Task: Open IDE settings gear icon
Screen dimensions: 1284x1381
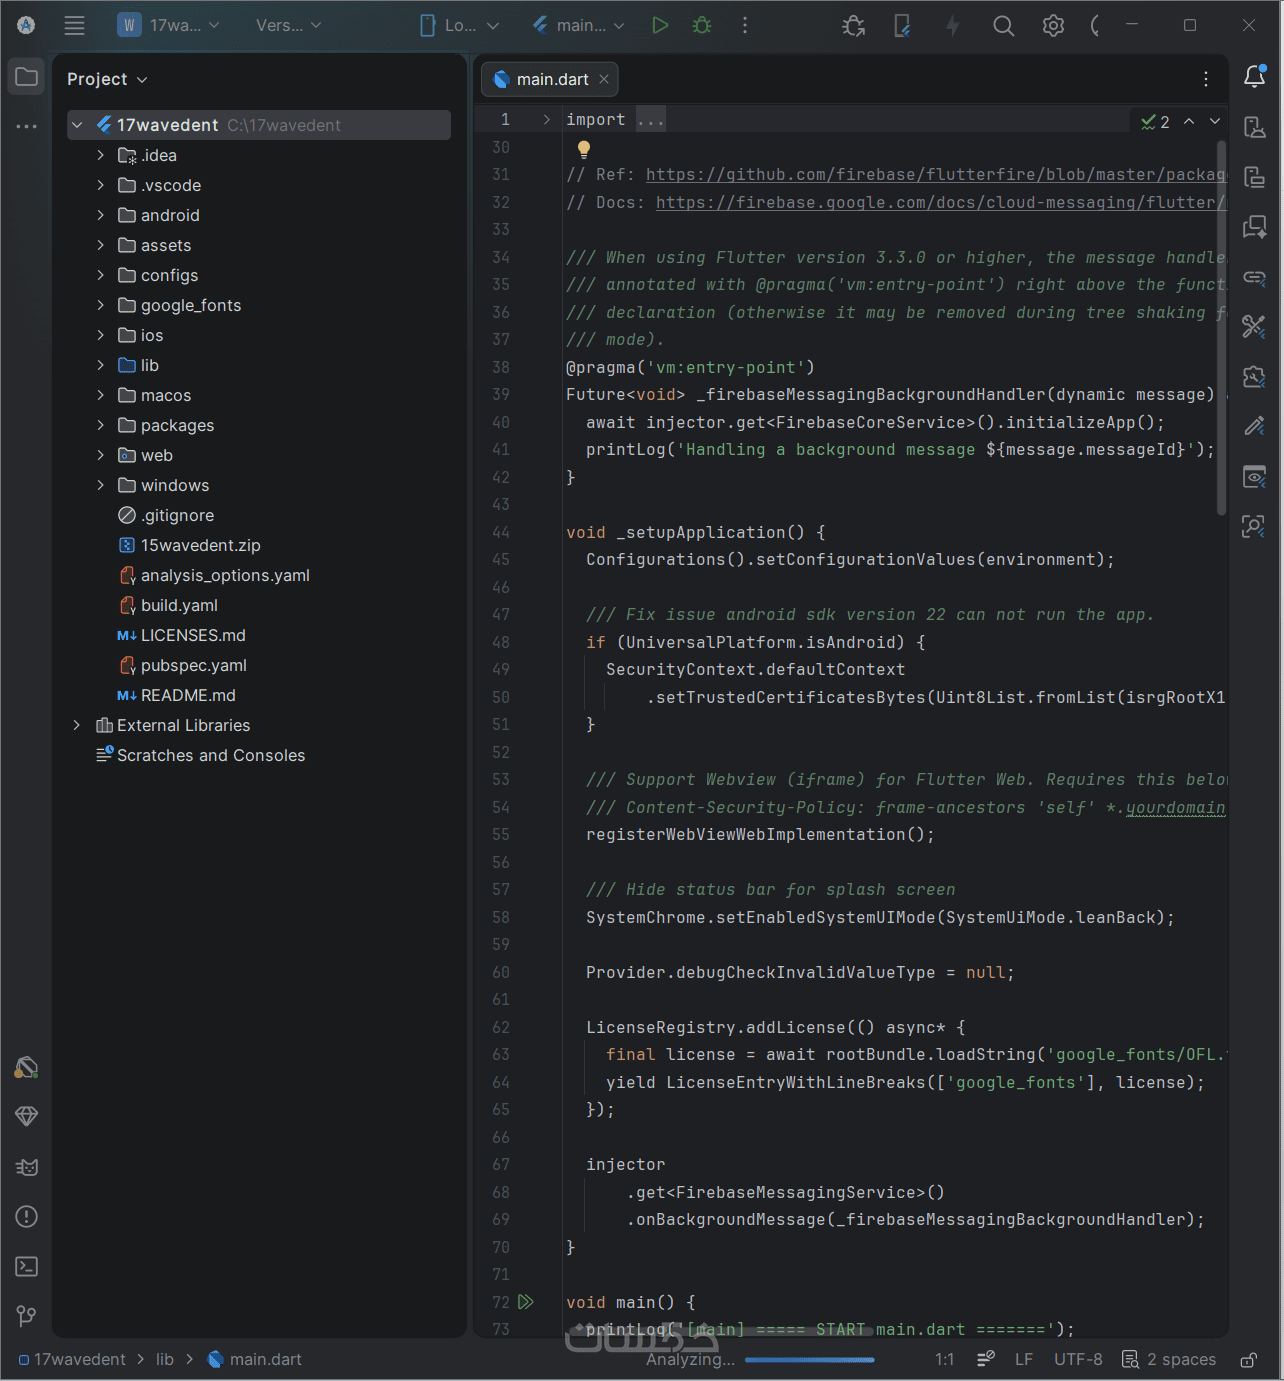Action: (1053, 26)
